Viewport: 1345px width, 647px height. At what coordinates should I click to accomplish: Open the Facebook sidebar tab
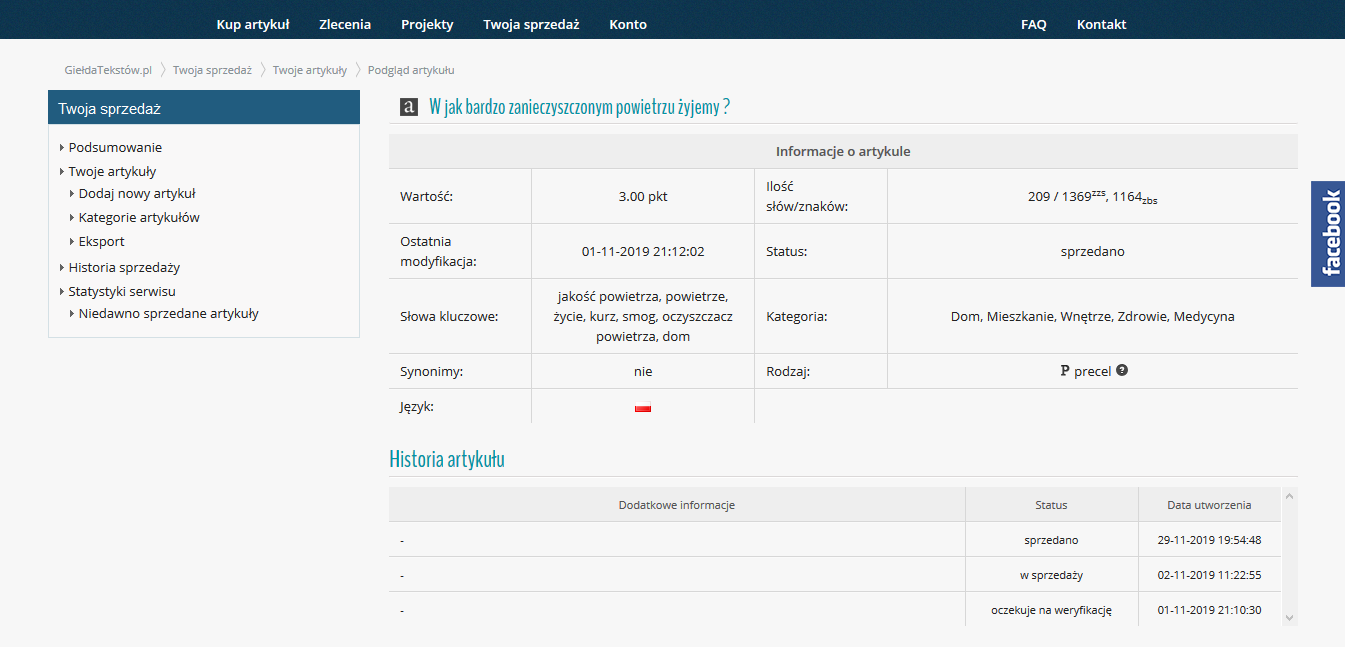tap(1328, 235)
